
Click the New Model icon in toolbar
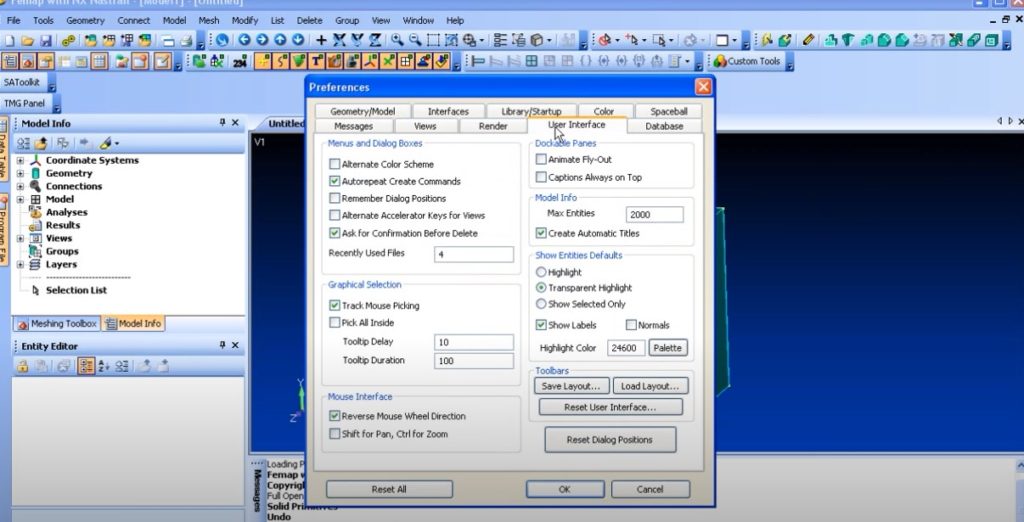[x=9, y=41]
